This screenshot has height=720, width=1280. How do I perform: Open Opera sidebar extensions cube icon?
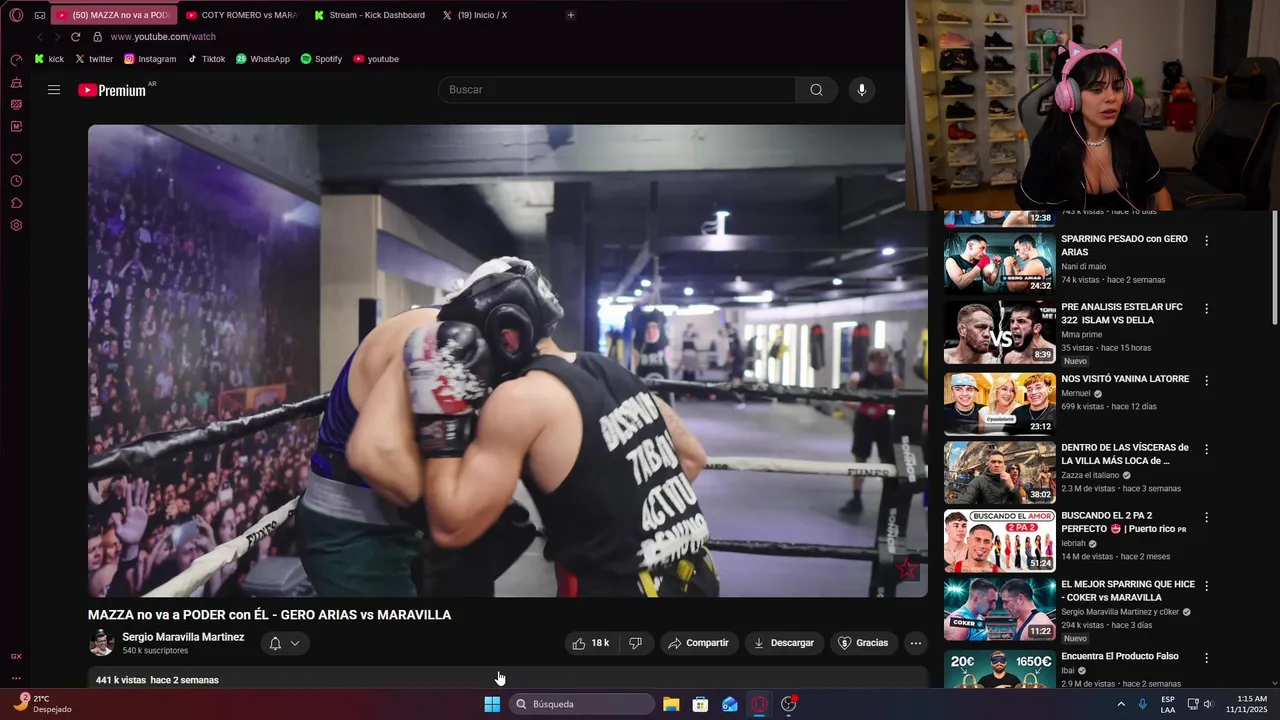(16, 203)
